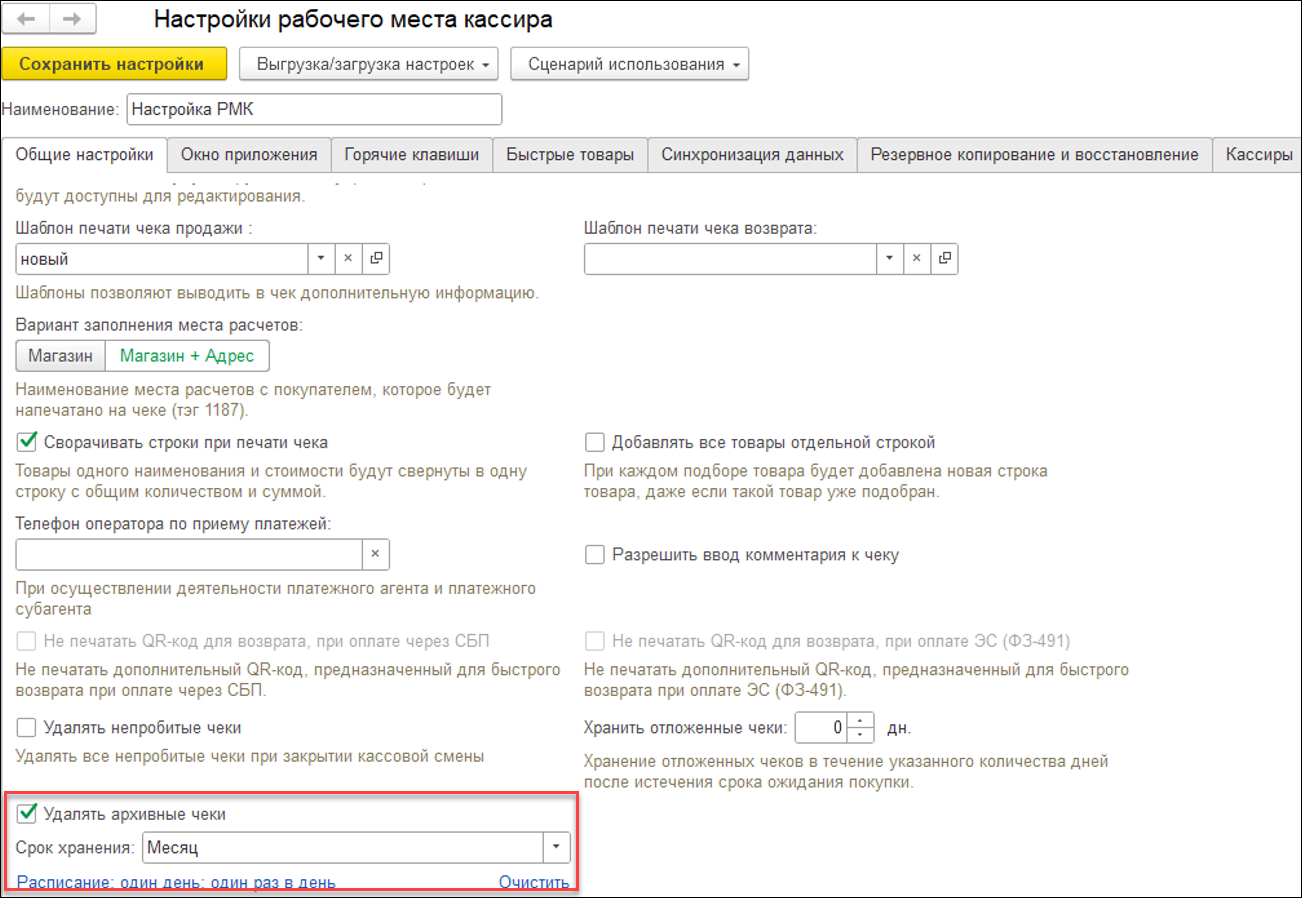Click label 'Хранить отложенные чеки:'
Viewport: 1302px width, 898px height.
pos(686,728)
